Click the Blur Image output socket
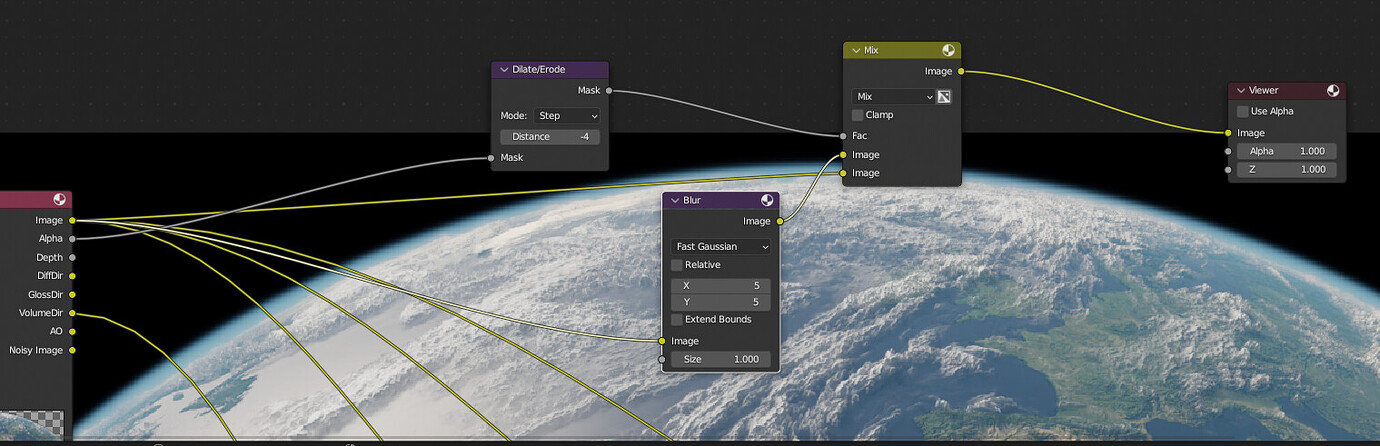Viewport: 1380px width, 446px height. [780, 221]
